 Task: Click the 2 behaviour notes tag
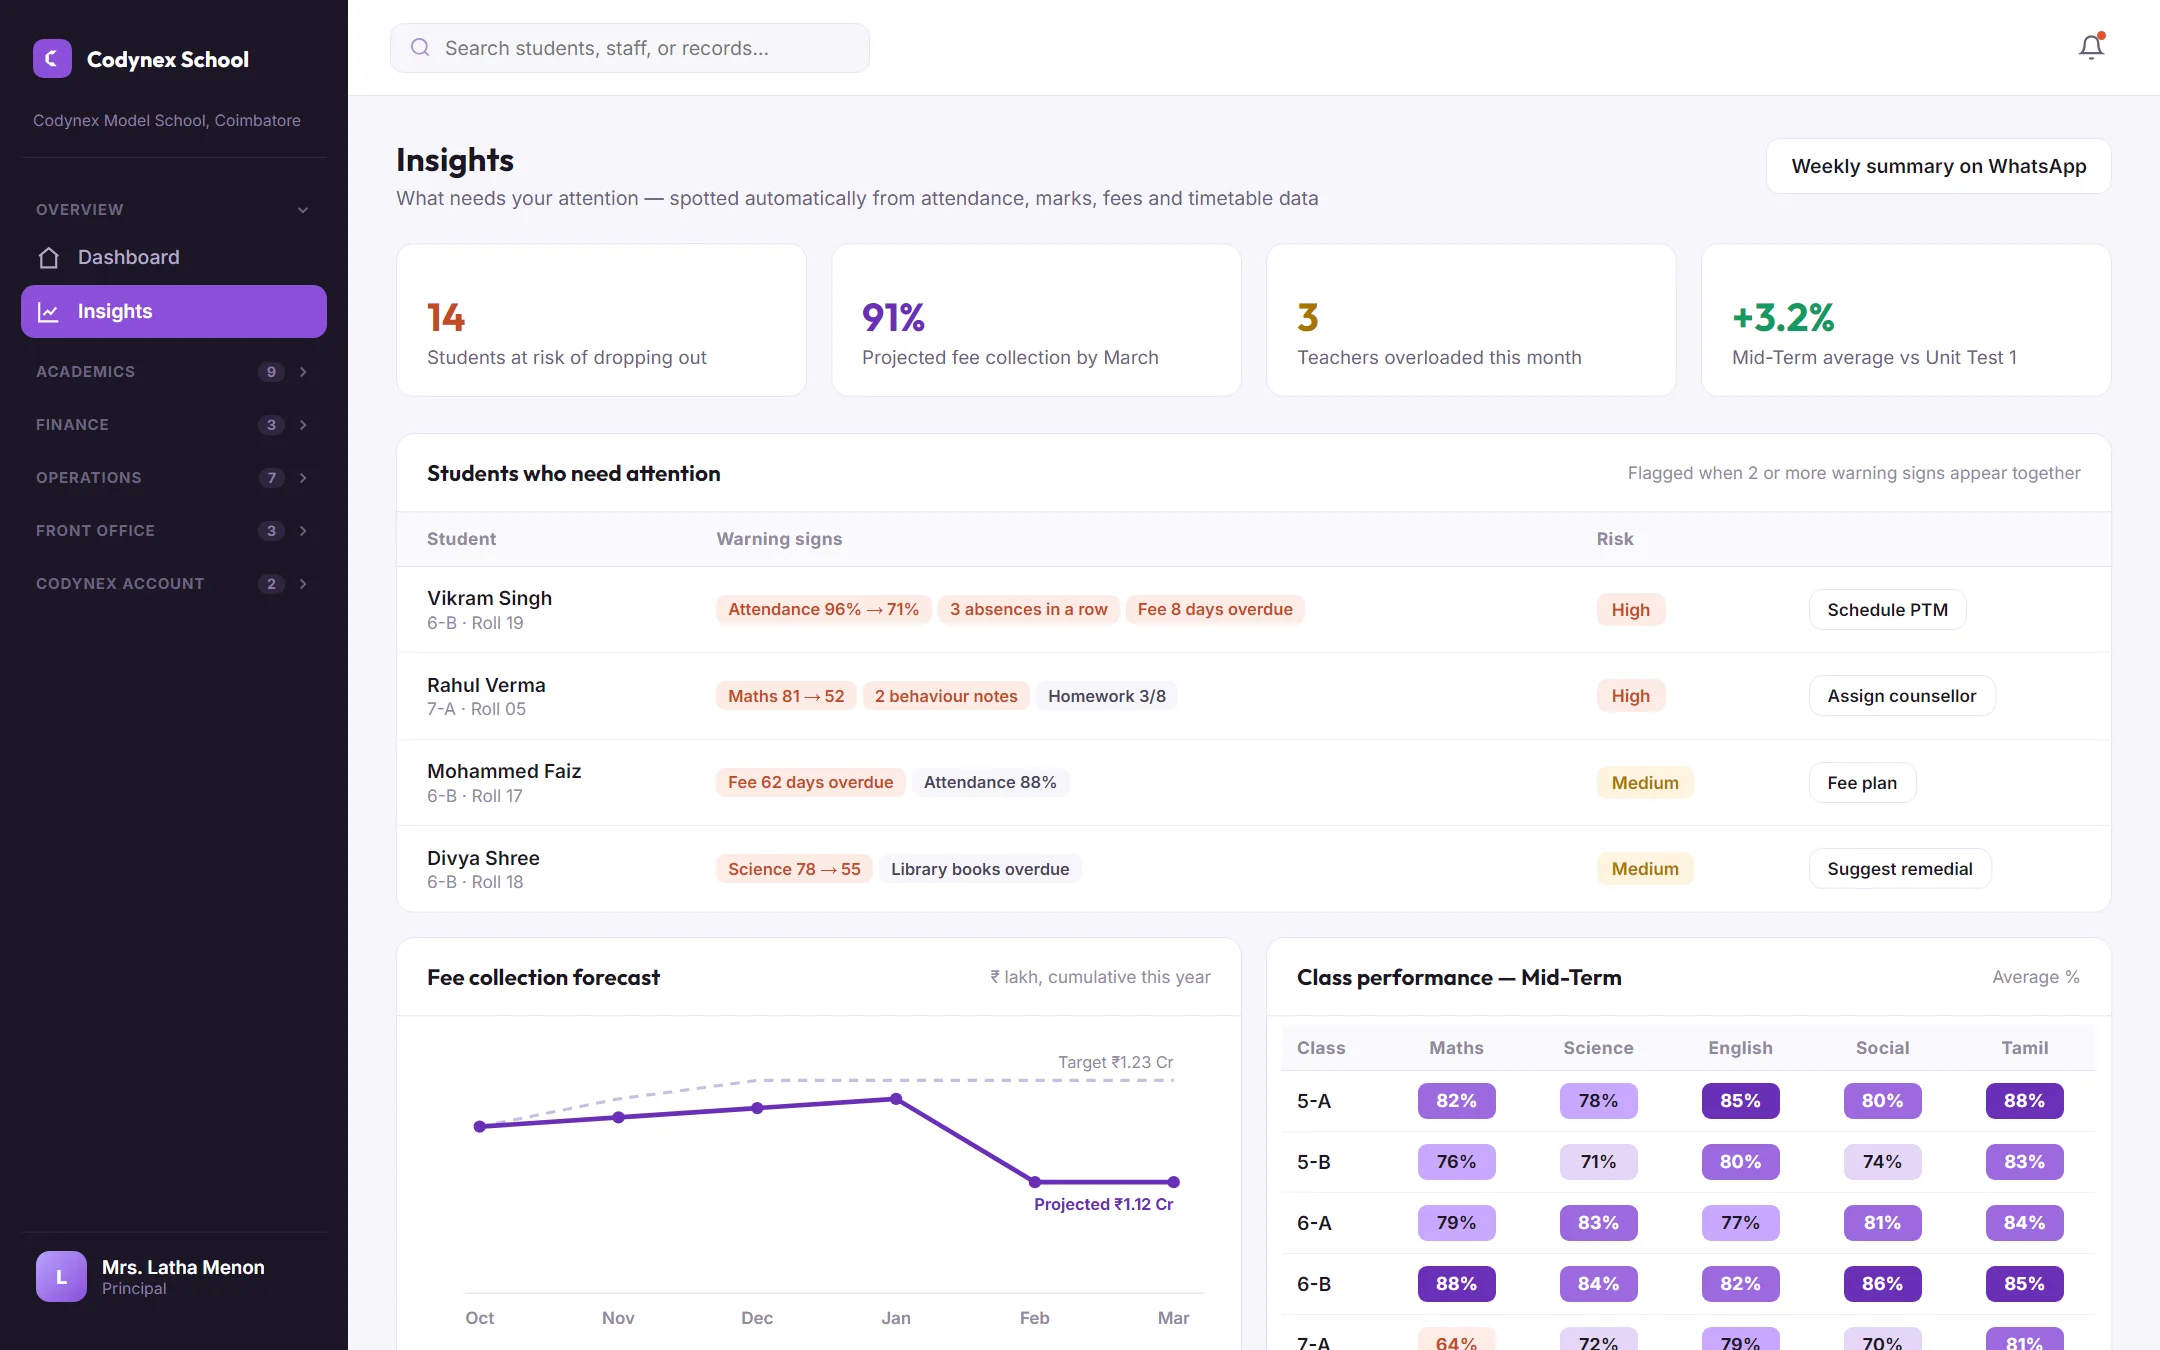[x=946, y=696]
